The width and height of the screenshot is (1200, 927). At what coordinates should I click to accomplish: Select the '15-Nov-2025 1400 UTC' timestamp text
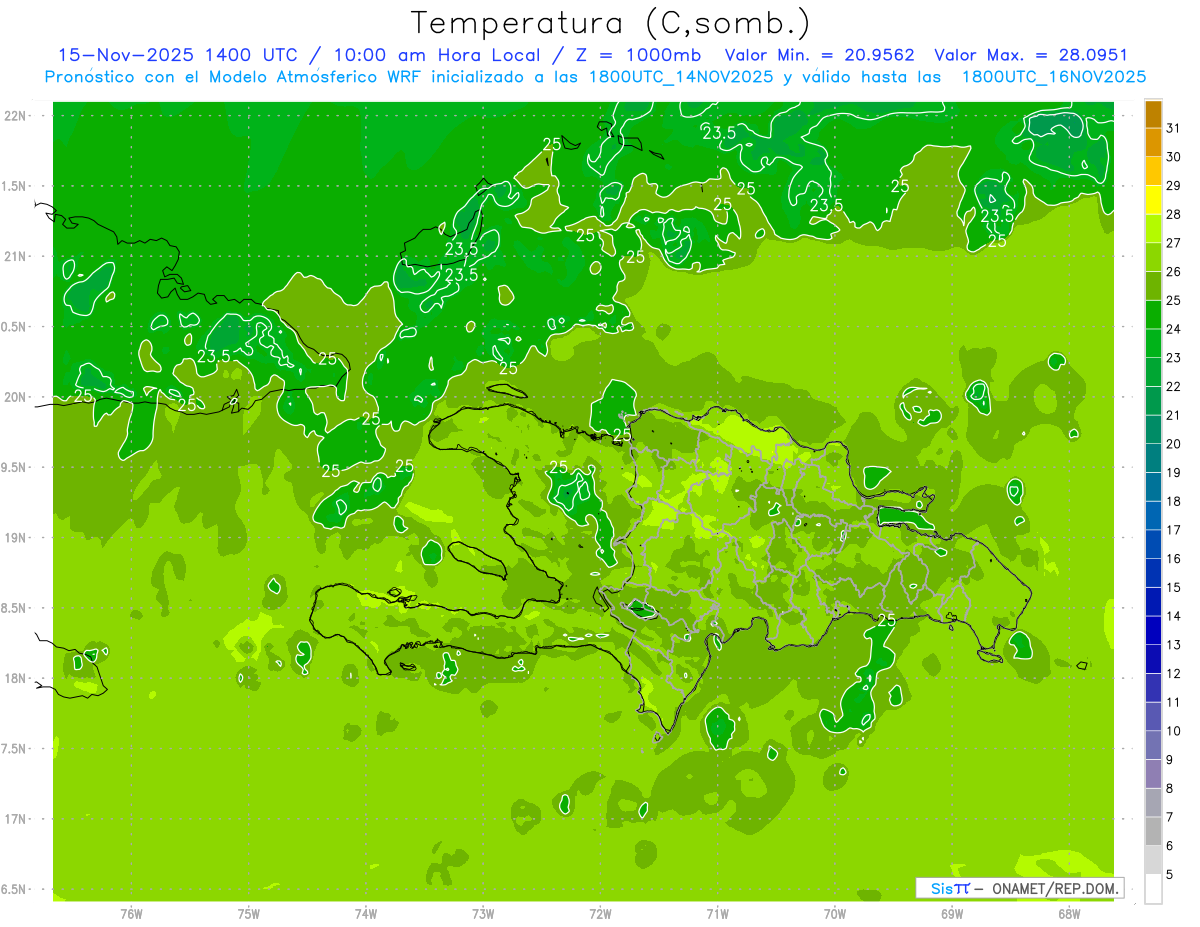pos(177,55)
